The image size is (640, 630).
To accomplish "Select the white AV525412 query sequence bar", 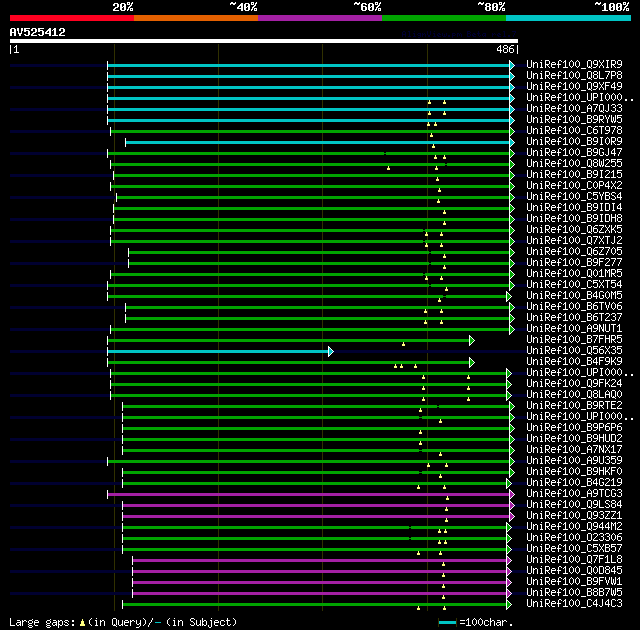I will tap(264, 41).
